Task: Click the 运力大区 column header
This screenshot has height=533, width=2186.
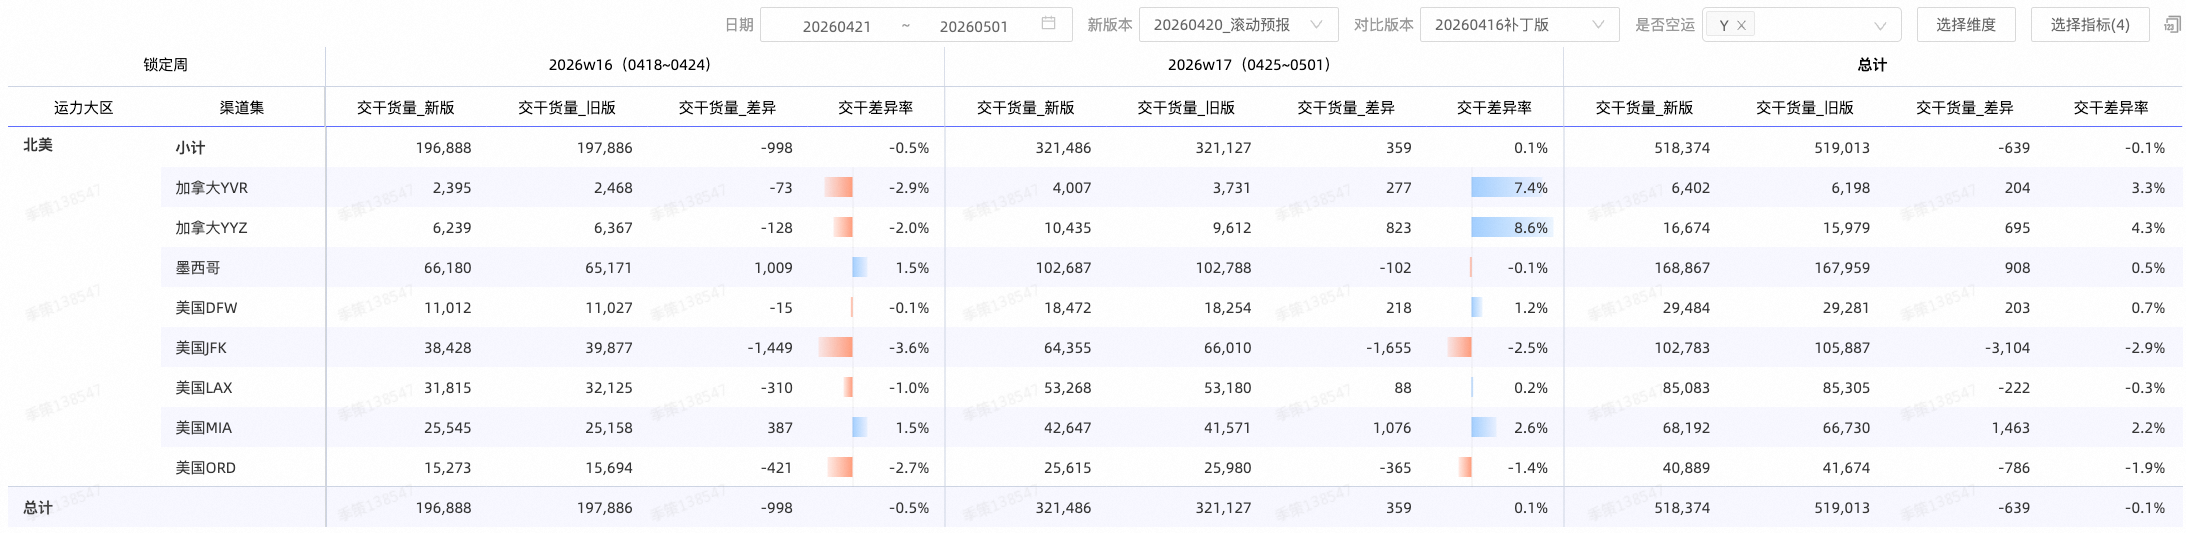Action: (x=84, y=107)
